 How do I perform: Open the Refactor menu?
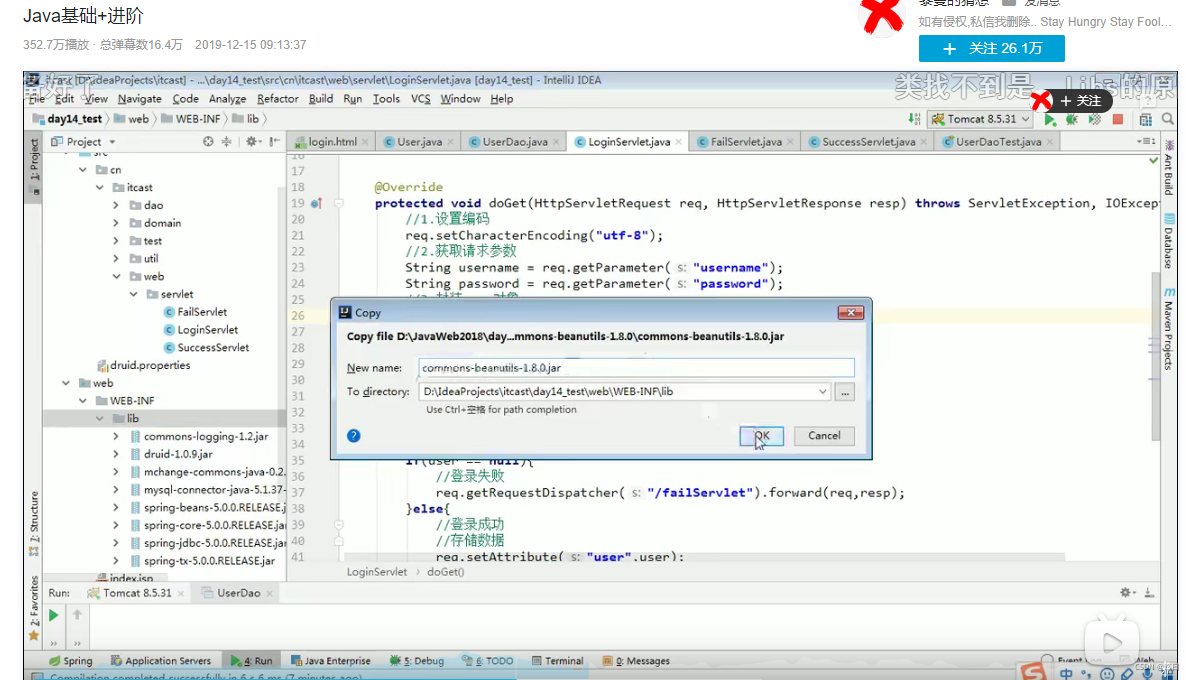(277, 99)
